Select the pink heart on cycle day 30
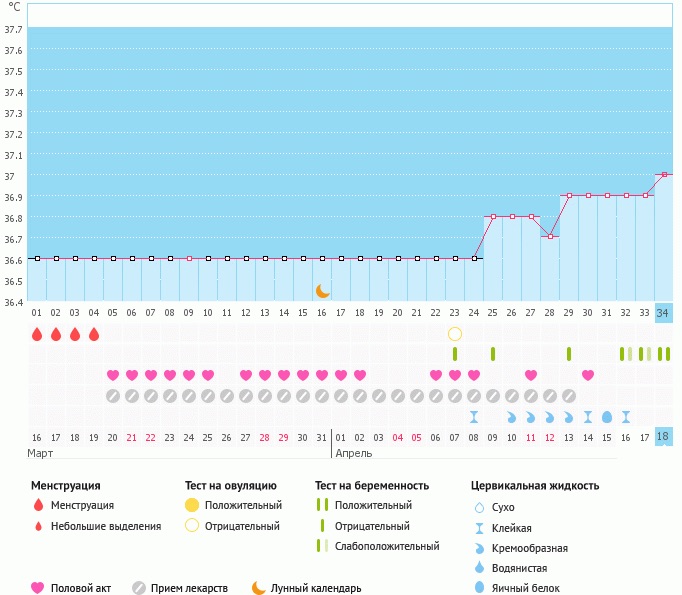Viewport: 682px width, 595px height. (x=588, y=375)
